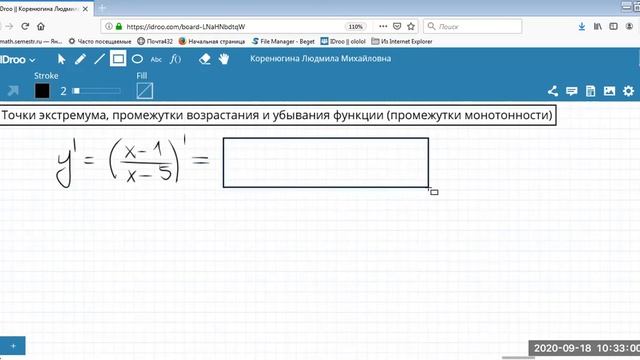Select the Ellipse shape tool
The height and width of the screenshot is (360, 640).
(x=137, y=59)
